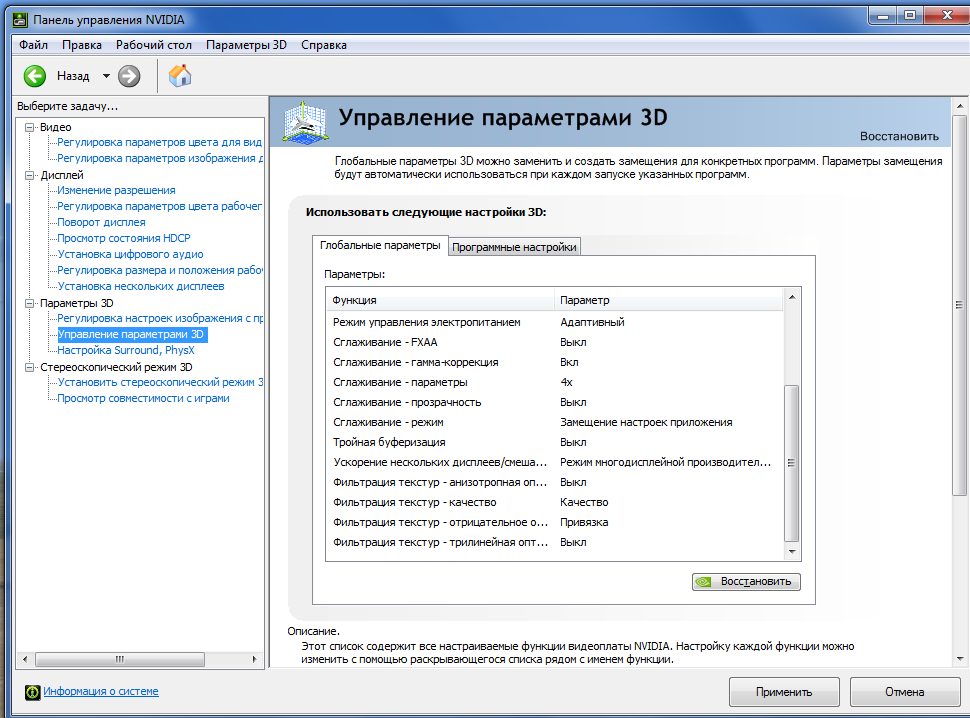Image resolution: width=970 pixels, height=718 pixels.
Task: Open Поворот дисплея task
Action: point(101,223)
